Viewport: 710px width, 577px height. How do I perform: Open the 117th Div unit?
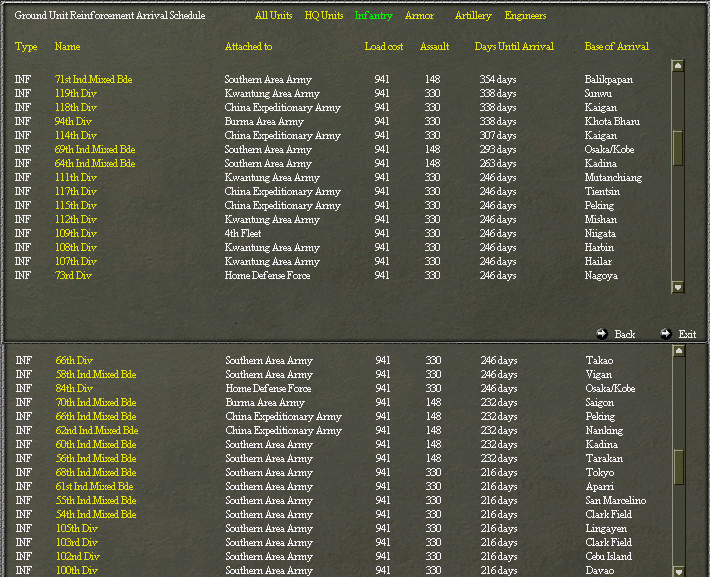pyautogui.click(x=76, y=192)
